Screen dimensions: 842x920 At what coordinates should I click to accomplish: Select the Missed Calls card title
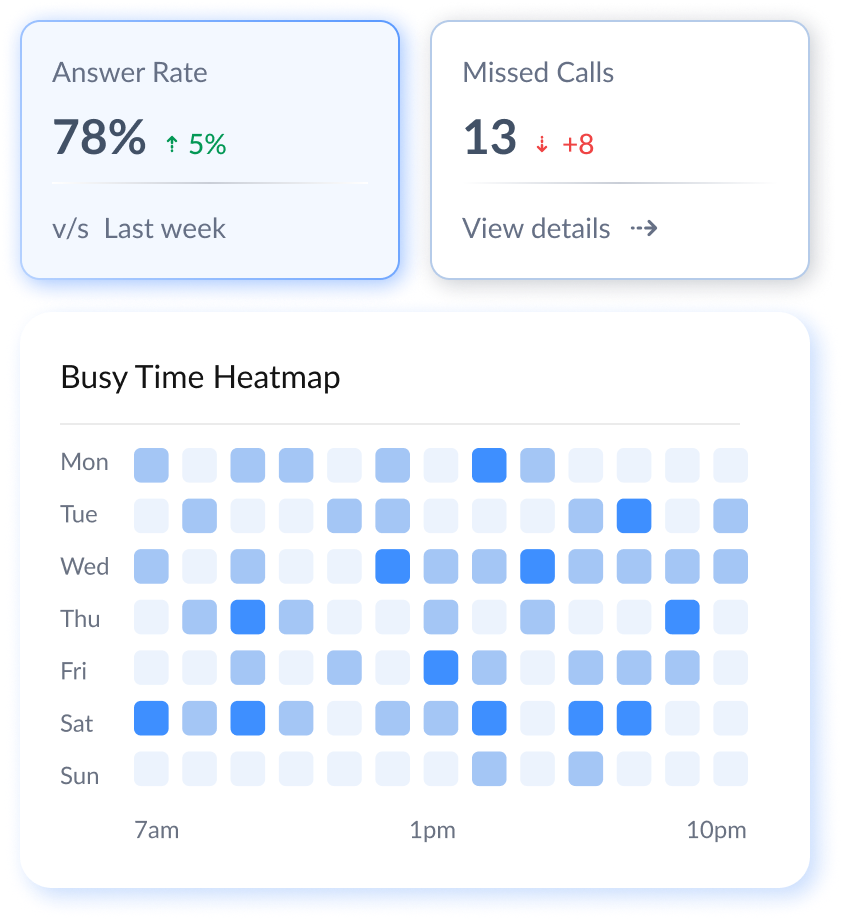538,73
